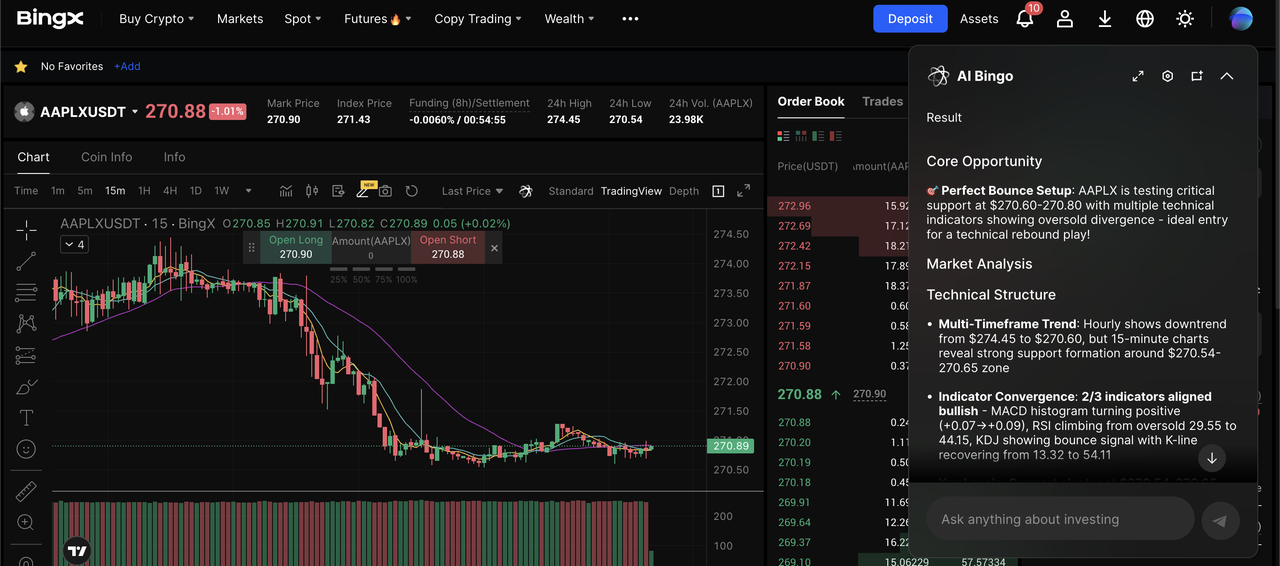
Task: Expand the AAPLXUSDT pair selector dropdown
Action: point(135,112)
